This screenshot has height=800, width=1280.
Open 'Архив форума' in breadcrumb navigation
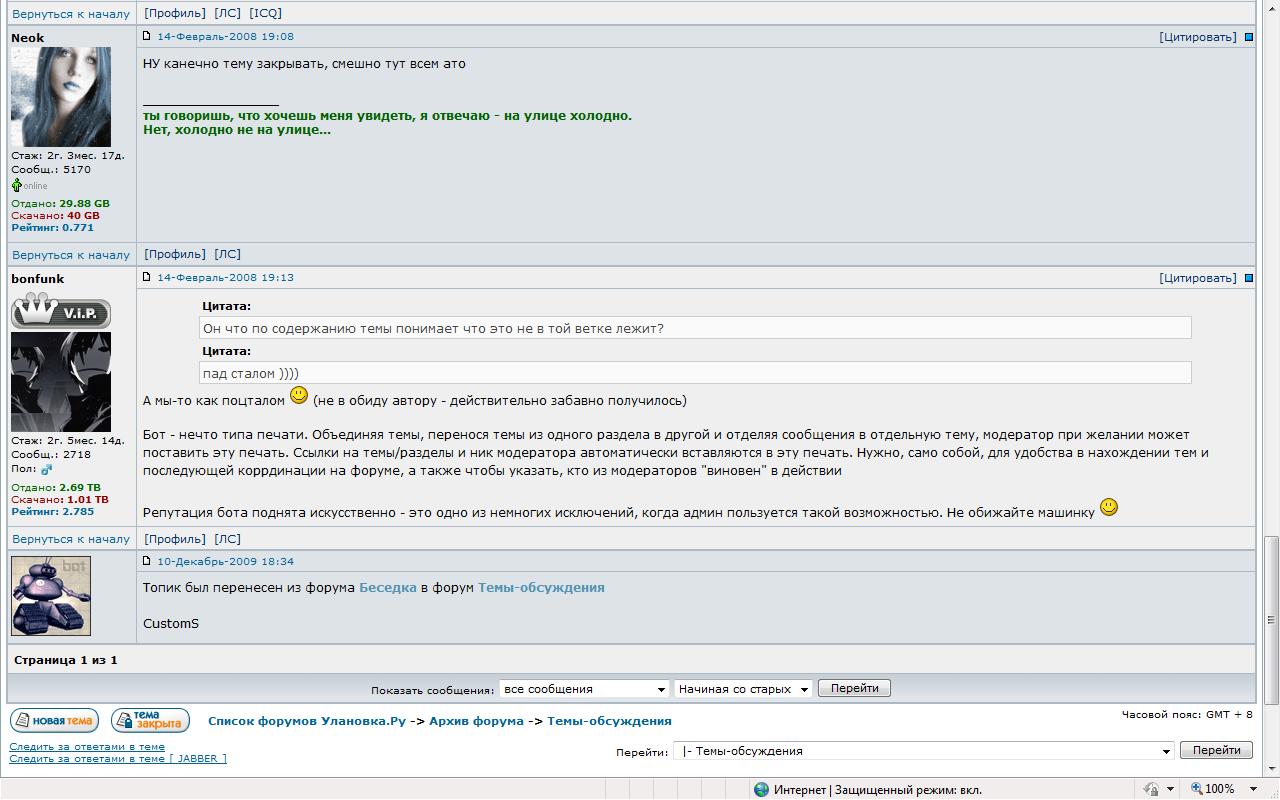tap(476, 721)
